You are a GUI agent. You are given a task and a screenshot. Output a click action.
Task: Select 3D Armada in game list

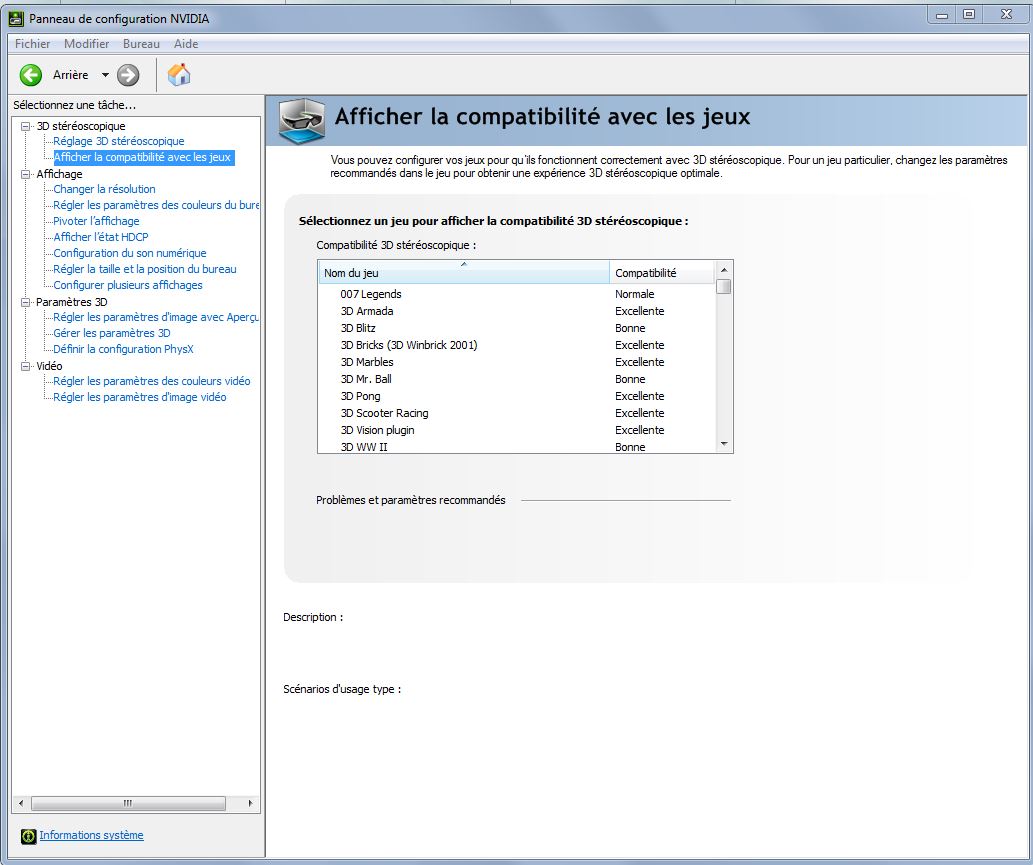click(516, 311)
